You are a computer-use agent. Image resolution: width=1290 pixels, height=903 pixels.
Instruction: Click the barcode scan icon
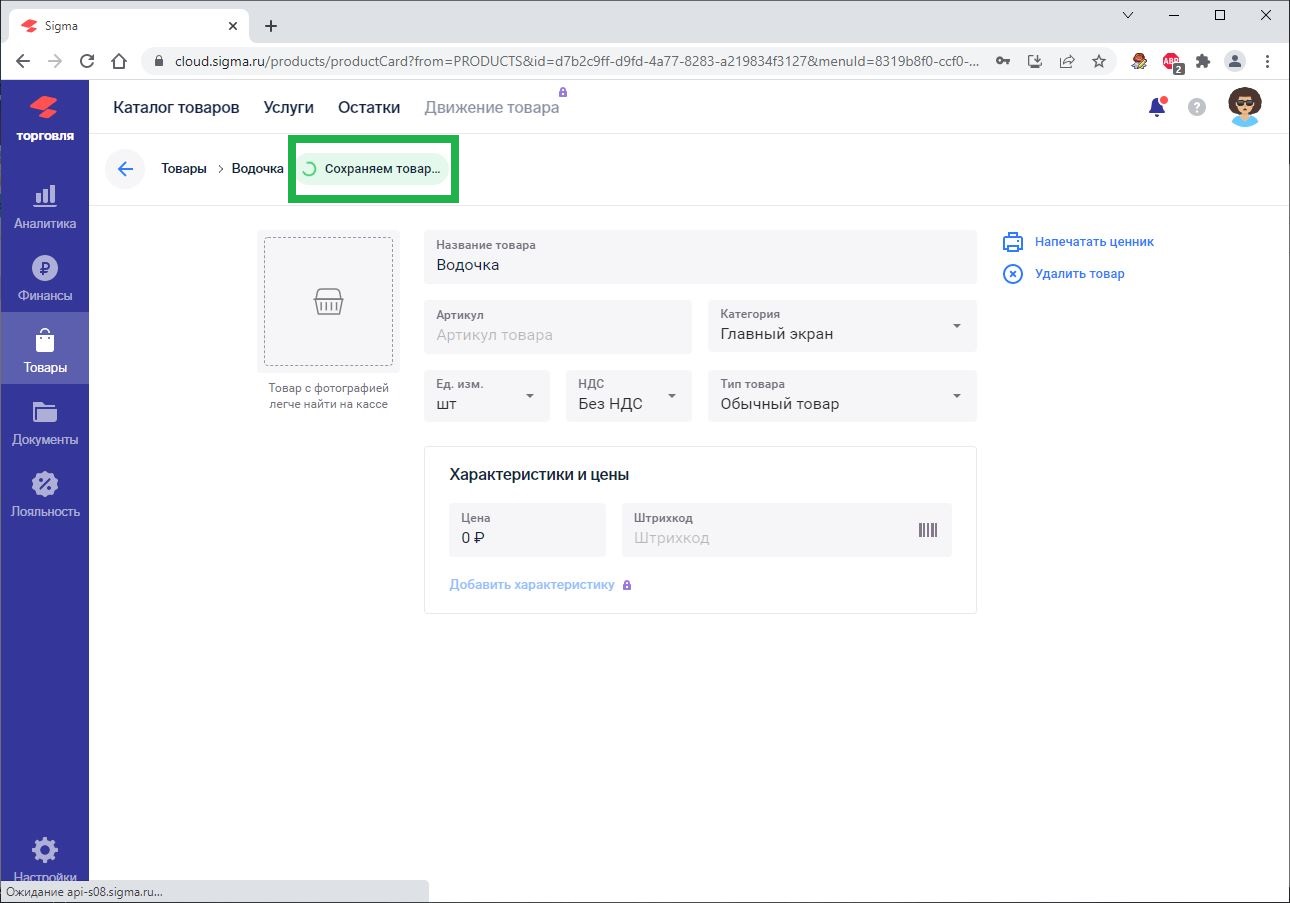coord(927,530)
